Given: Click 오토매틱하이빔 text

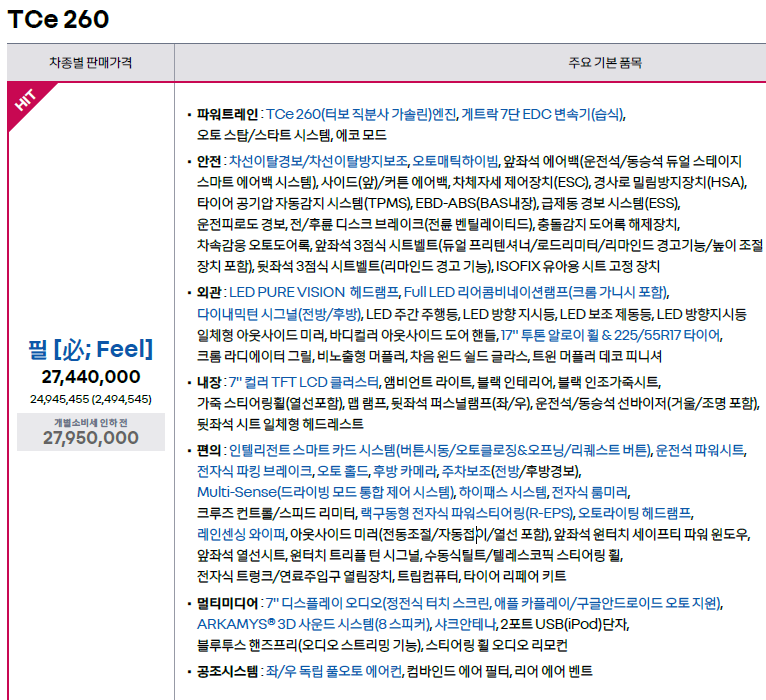Looking at the screenshot, I should (x=455, y=161).
